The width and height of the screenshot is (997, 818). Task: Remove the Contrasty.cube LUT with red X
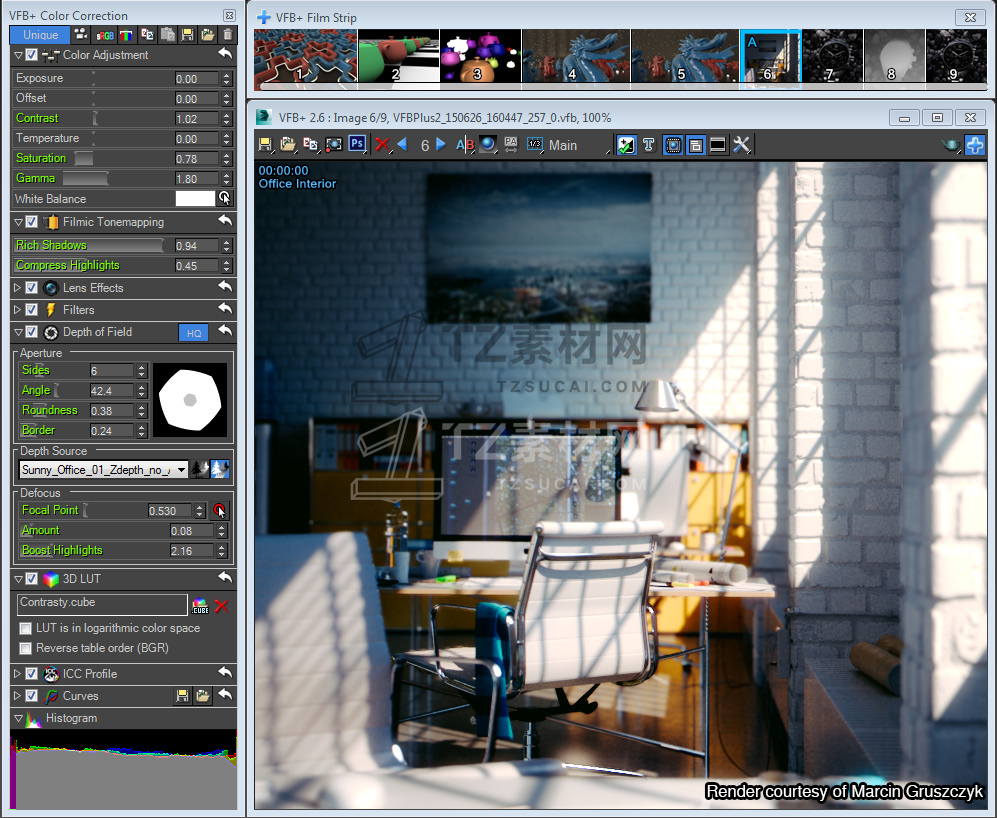(x=221, y=606)
